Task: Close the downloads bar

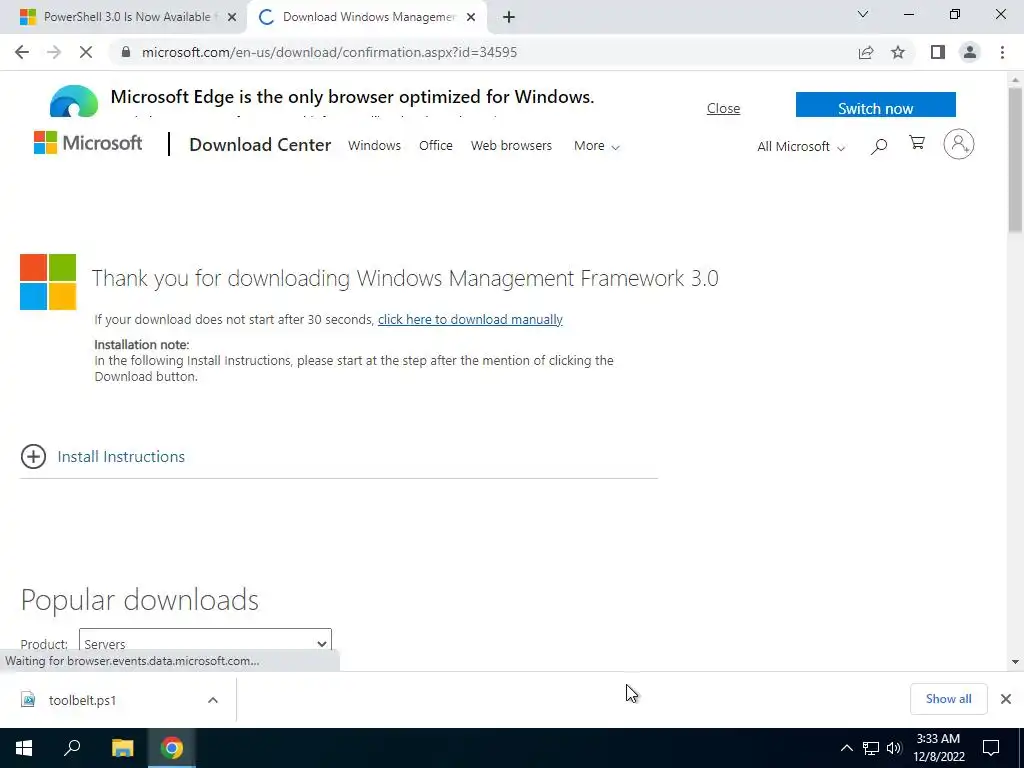Action: [1006, 699]
